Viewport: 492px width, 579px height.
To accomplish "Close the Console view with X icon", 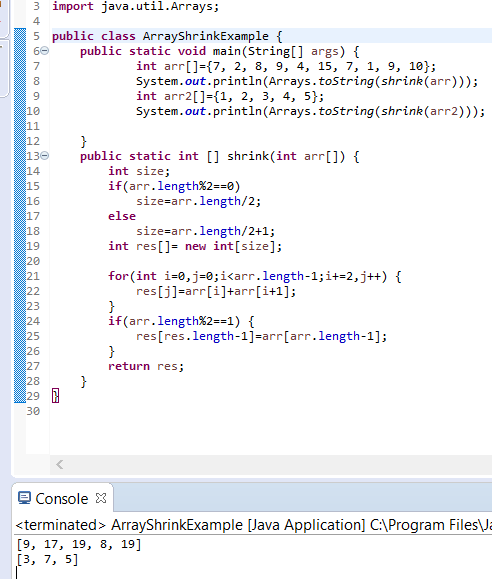I will pyautogui.click(x=101, y=498).
